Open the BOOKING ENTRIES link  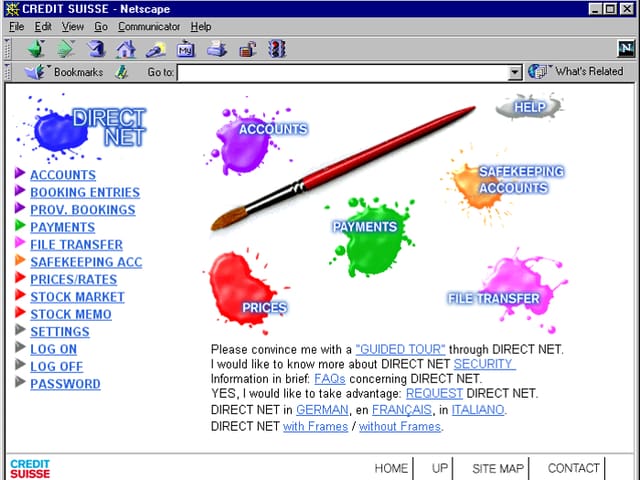pyautogui.click(x=85, y=192)
